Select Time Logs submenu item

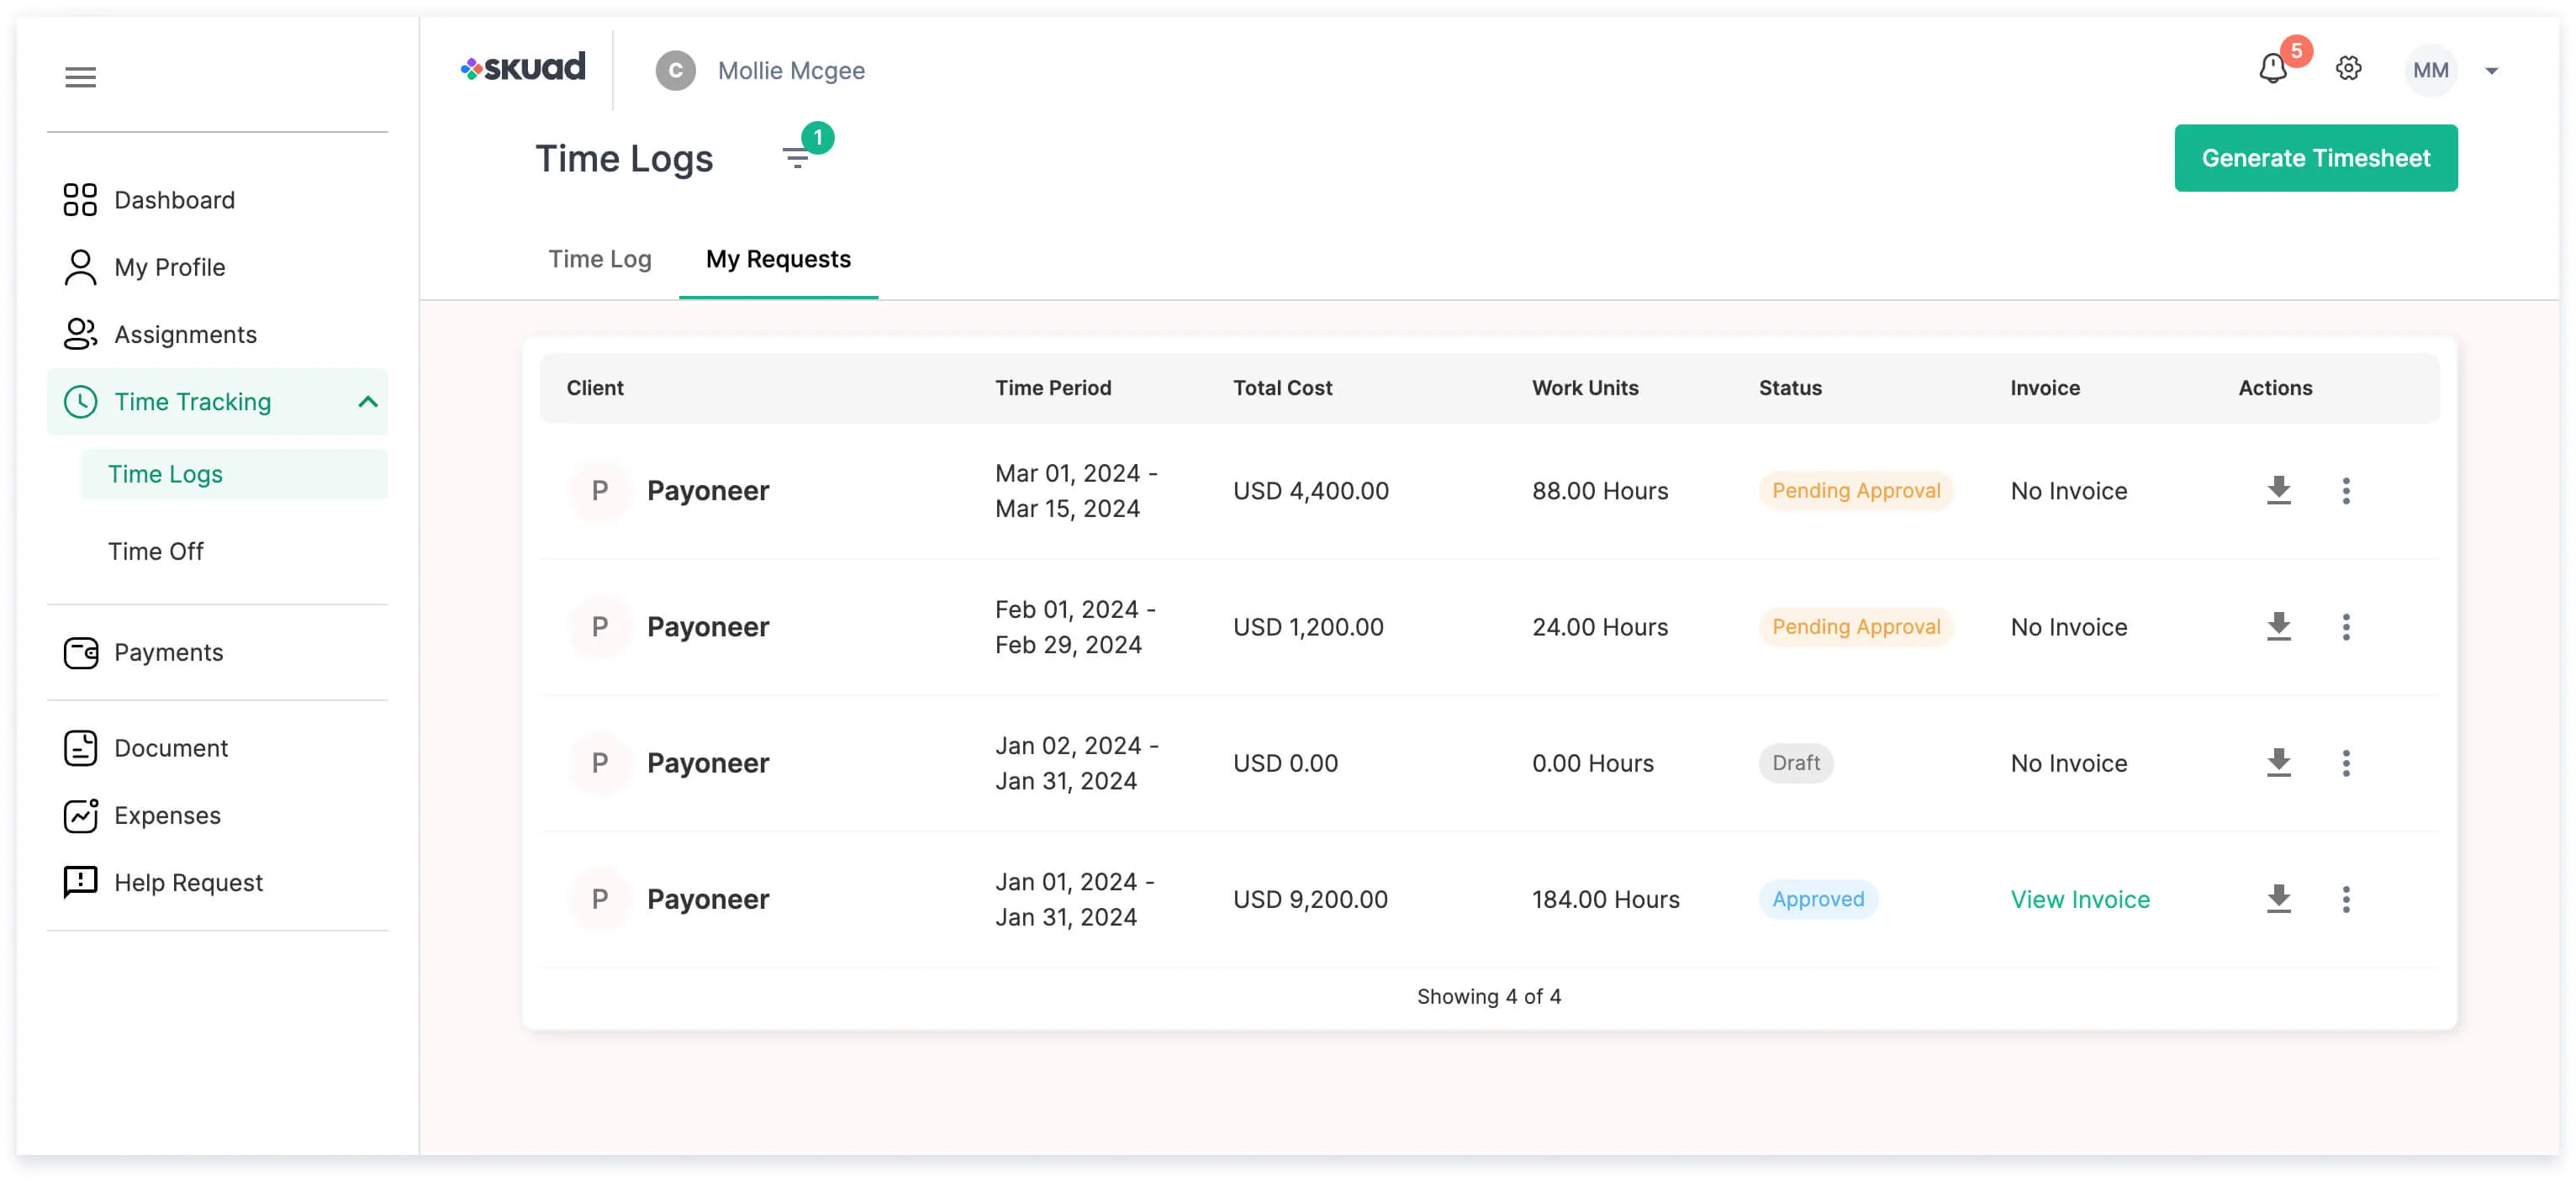pyautogui.click(x=233, y=474)
